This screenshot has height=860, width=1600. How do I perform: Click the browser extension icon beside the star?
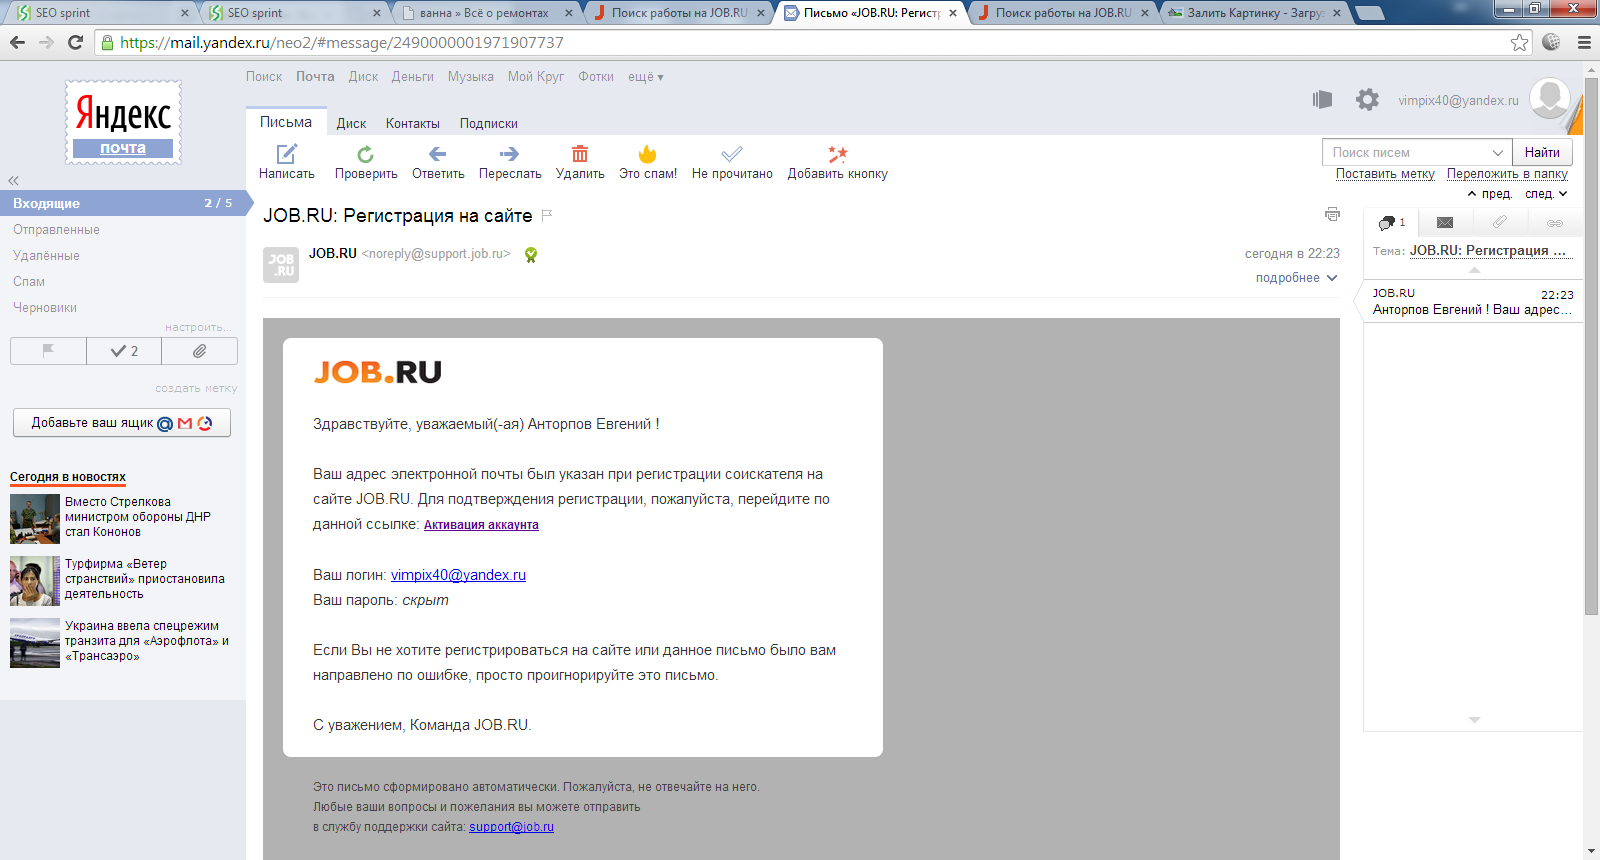click(1551, 42)
